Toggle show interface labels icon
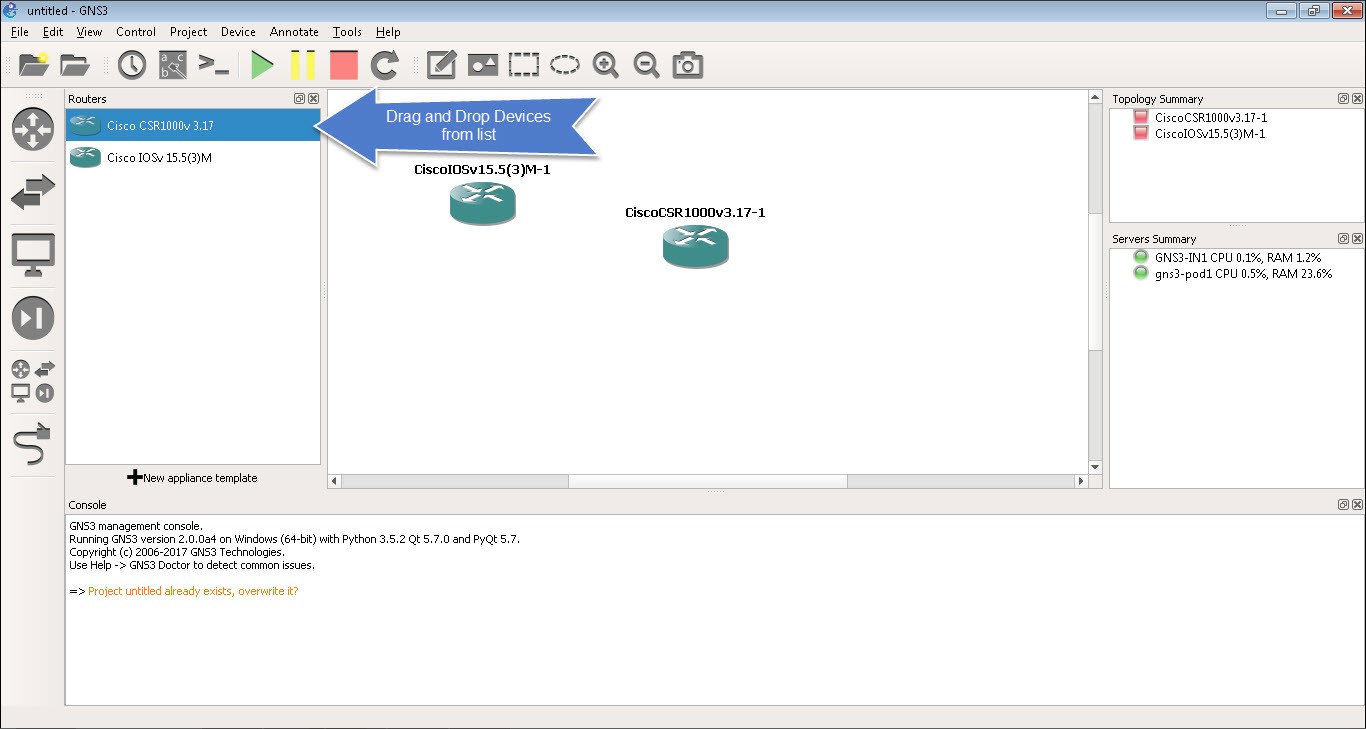 pos(172,65)
